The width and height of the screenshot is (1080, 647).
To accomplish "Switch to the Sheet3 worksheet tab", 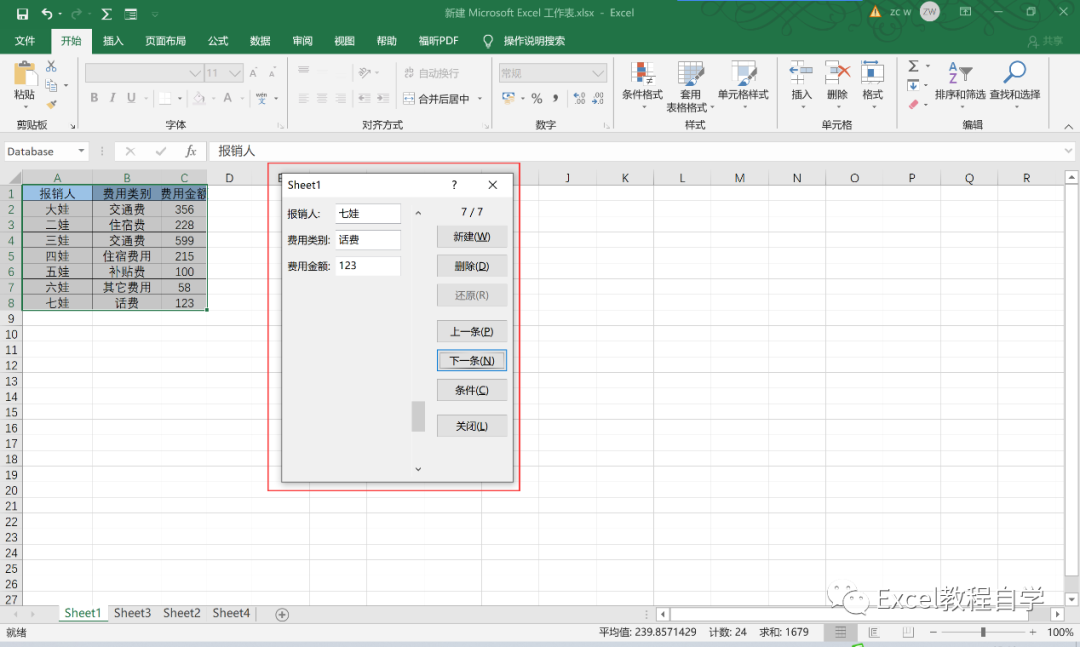I will coord(132,613).
